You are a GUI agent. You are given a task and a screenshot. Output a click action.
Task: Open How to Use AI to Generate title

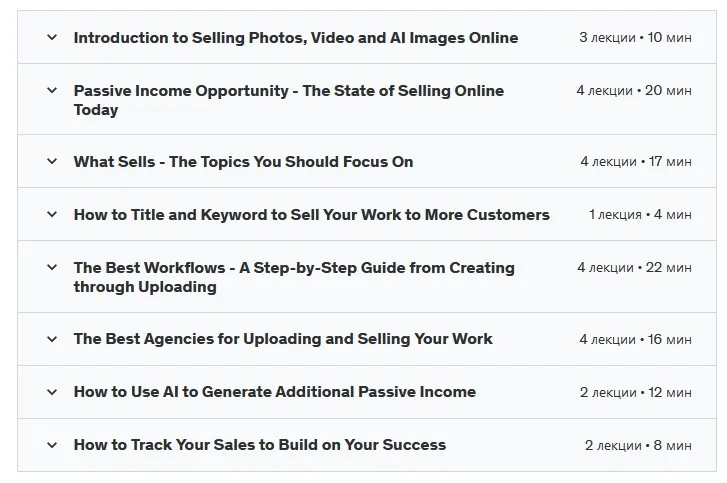click(x=274, y=392)
